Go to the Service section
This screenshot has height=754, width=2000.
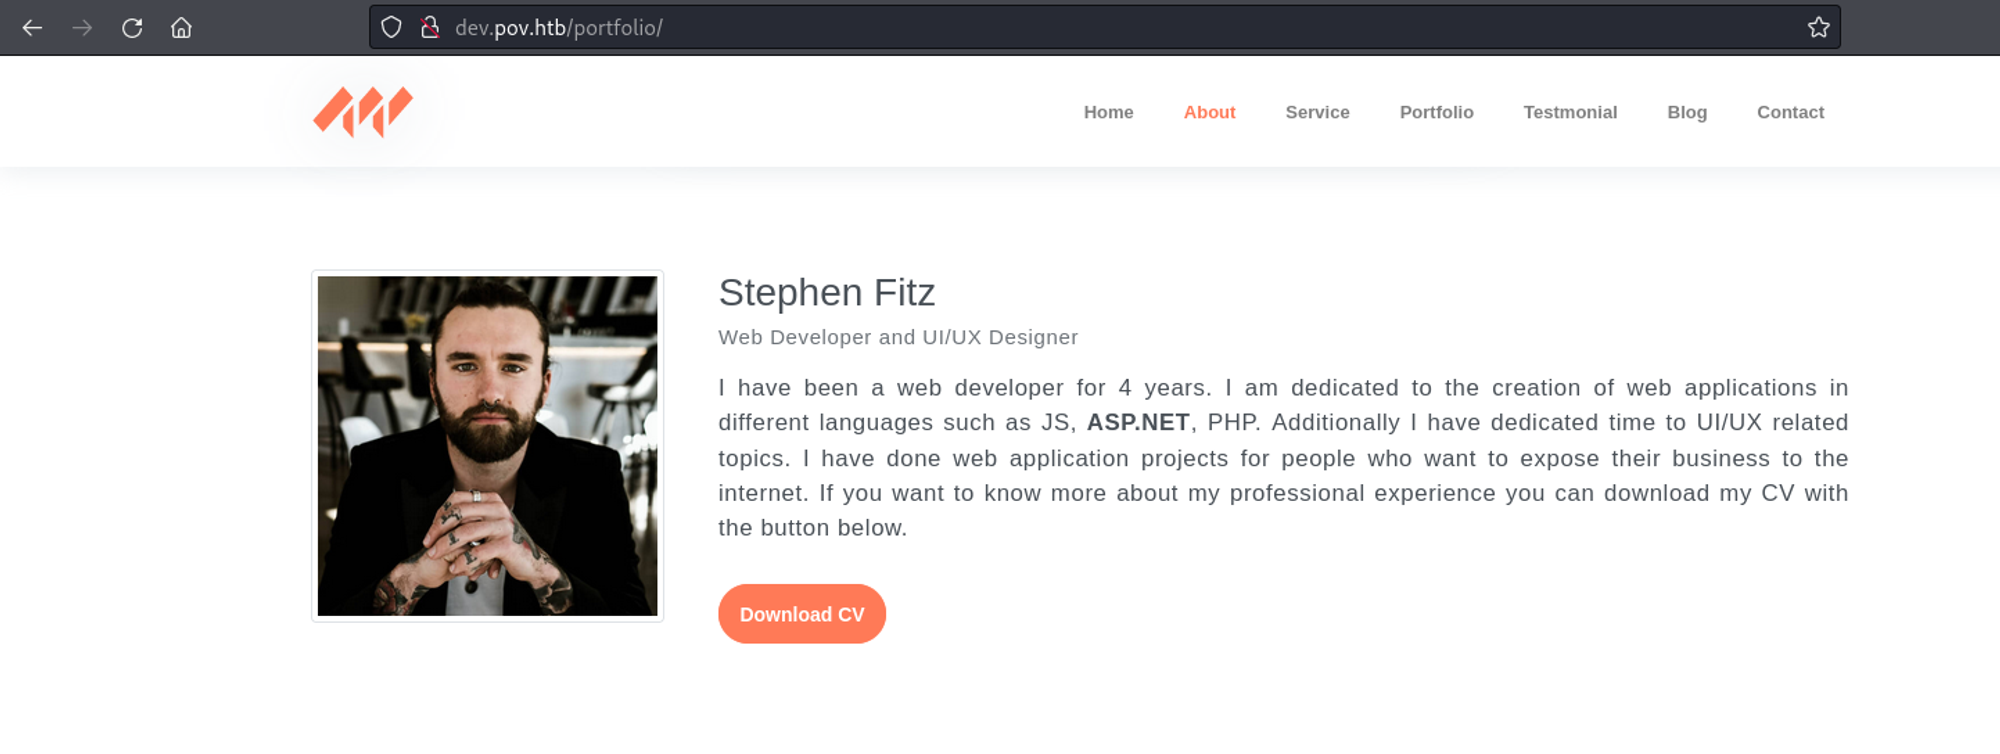(x=1317, y=113)
